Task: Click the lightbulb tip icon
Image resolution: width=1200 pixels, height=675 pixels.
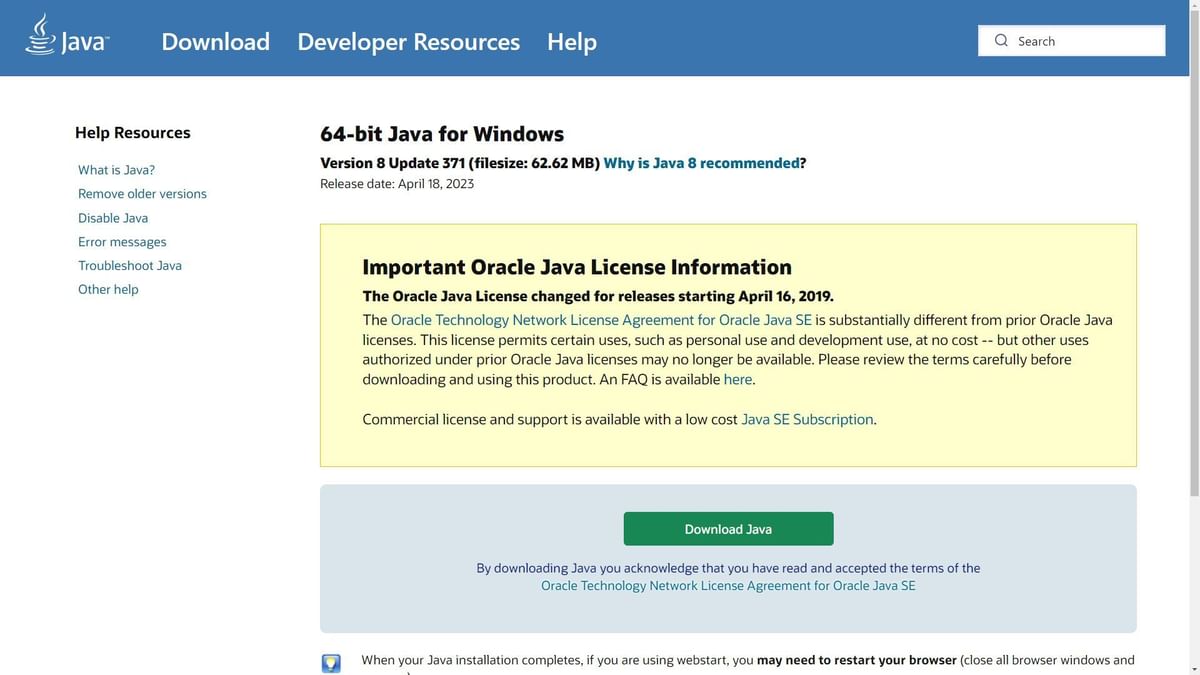Action: [x=331, y=663]
